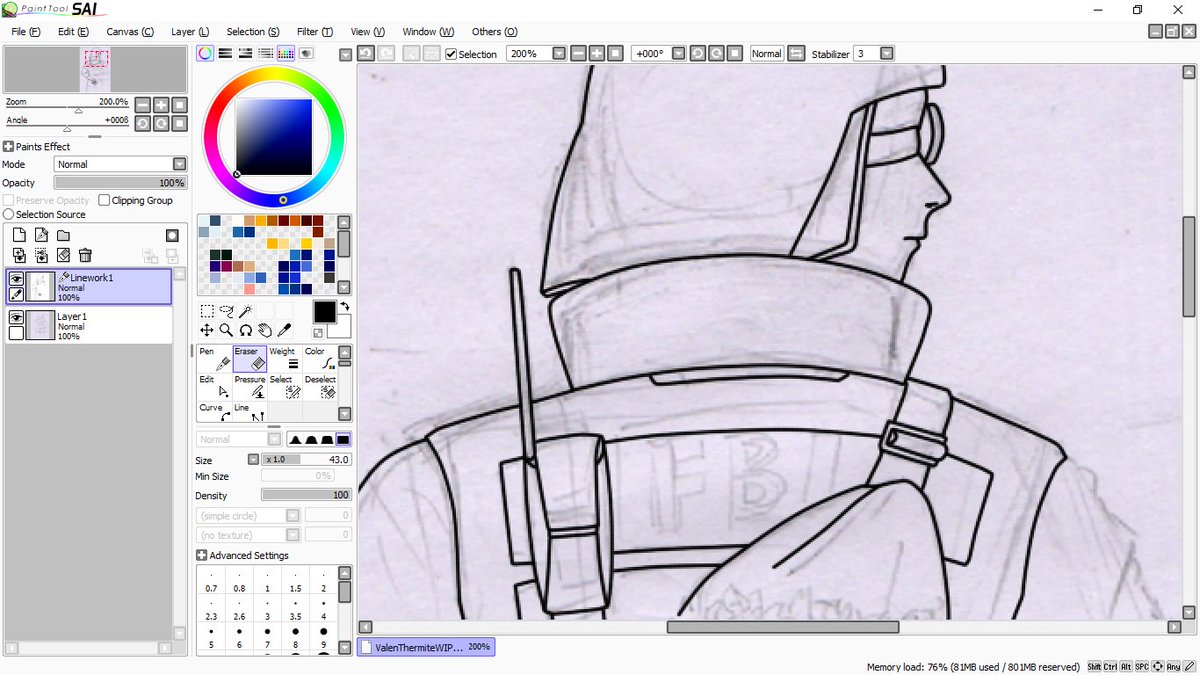
Task: Expand the Paints Effect section
Action: [9, 146]
